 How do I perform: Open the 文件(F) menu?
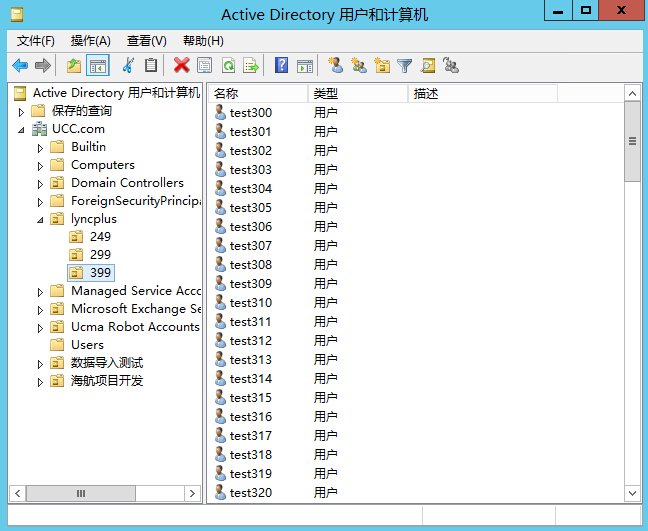36,41
